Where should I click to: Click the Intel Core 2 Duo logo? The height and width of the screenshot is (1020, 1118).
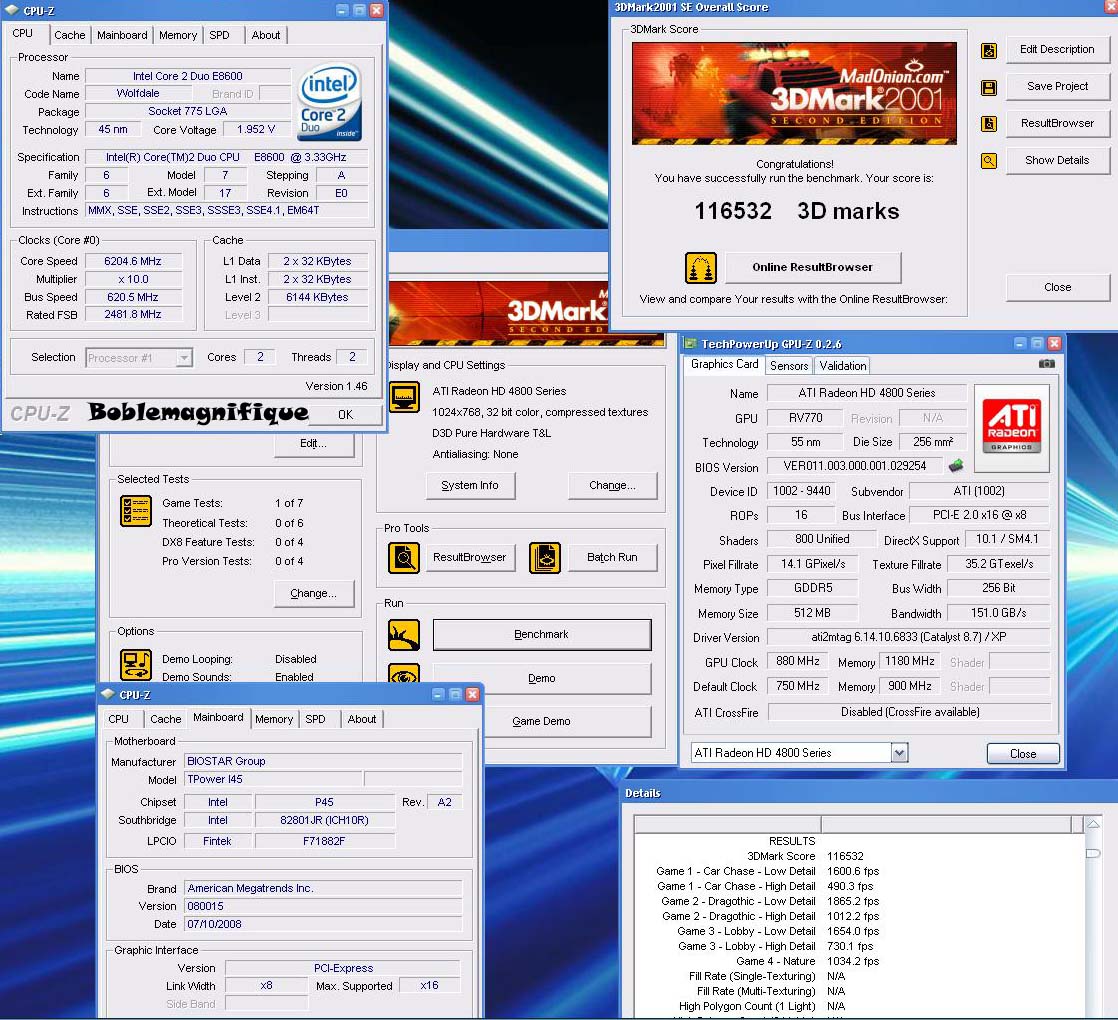(x=329, y=103)
